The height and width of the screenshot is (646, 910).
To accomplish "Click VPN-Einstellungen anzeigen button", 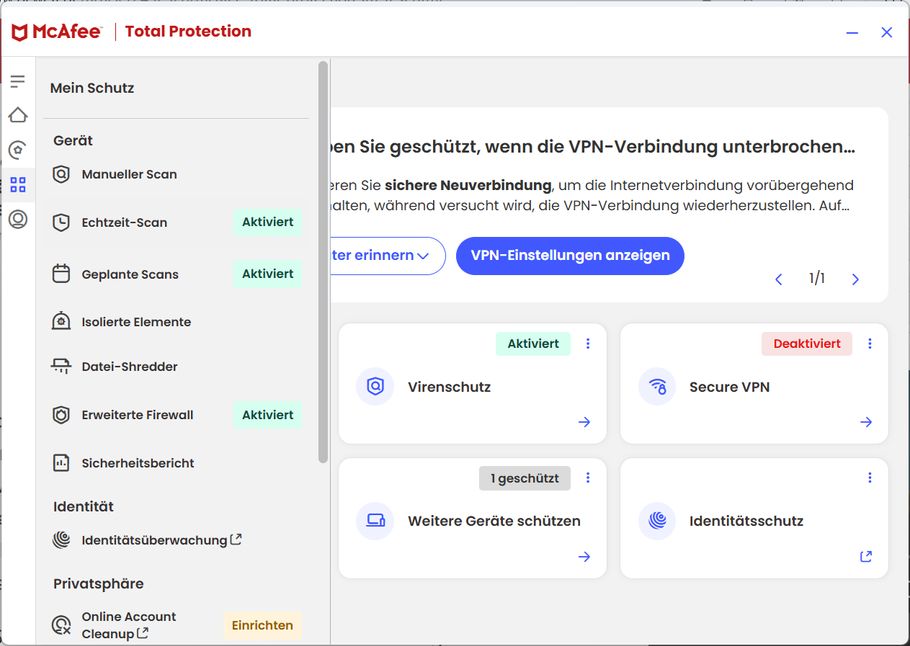I will (x=570, y=256).
